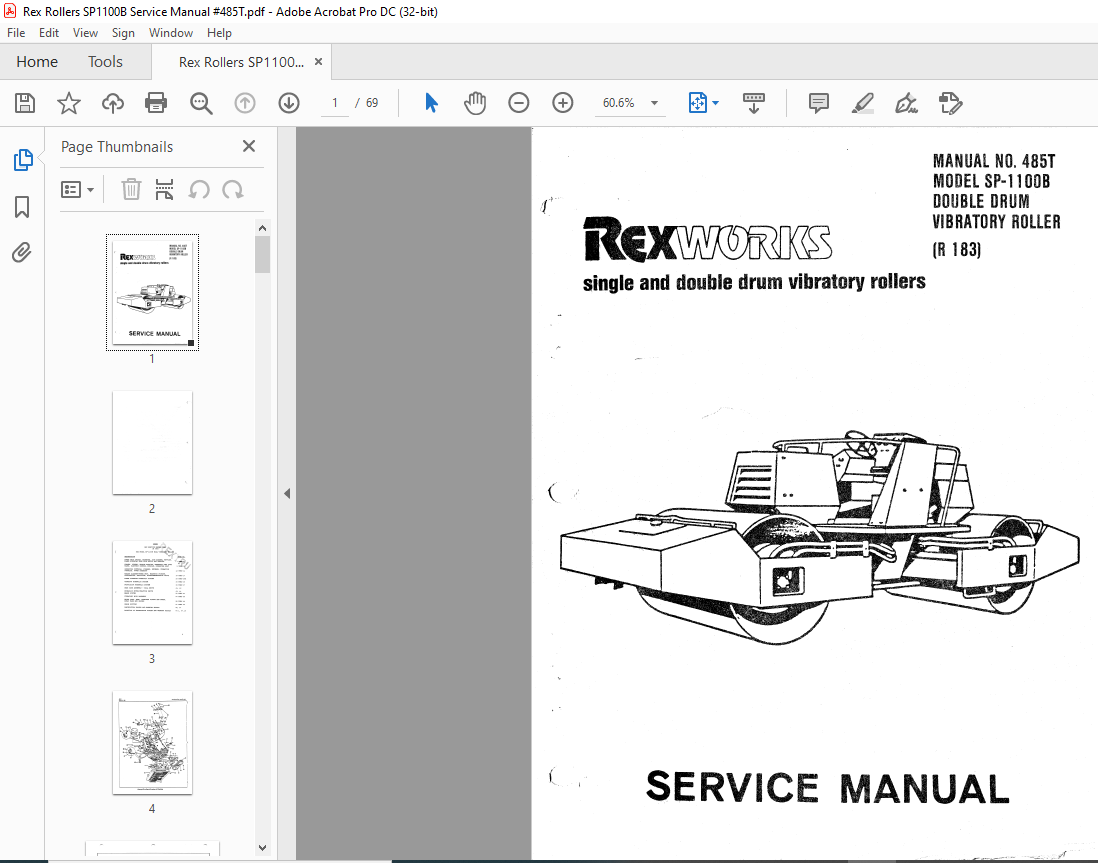Rotate page counterclockwise
1098x863 pixels.
[x=199, y=189]
